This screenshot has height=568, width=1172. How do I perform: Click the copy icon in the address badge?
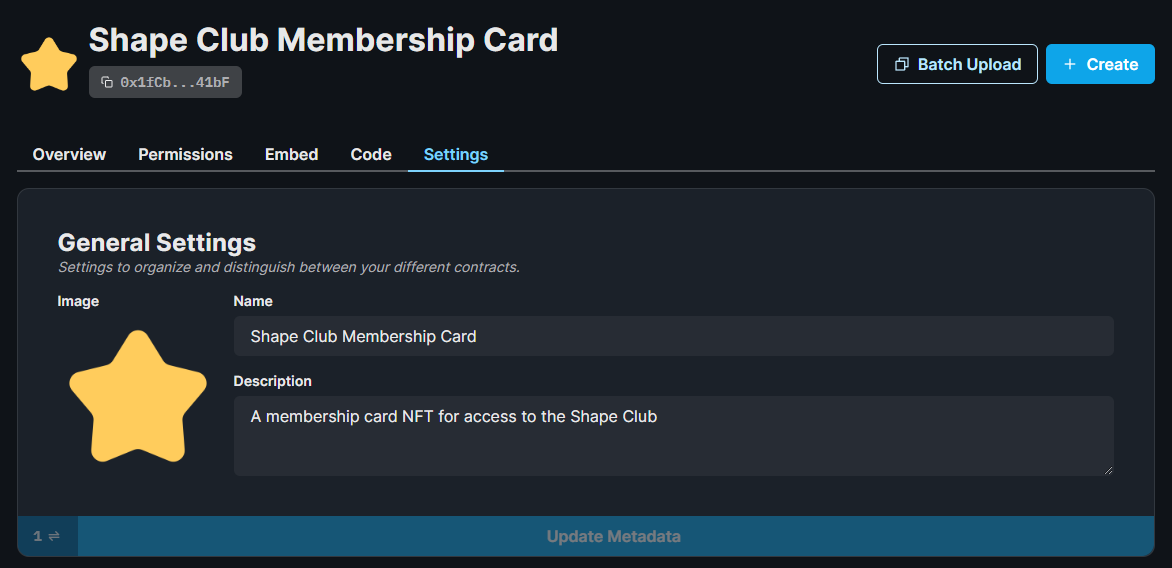107,82
